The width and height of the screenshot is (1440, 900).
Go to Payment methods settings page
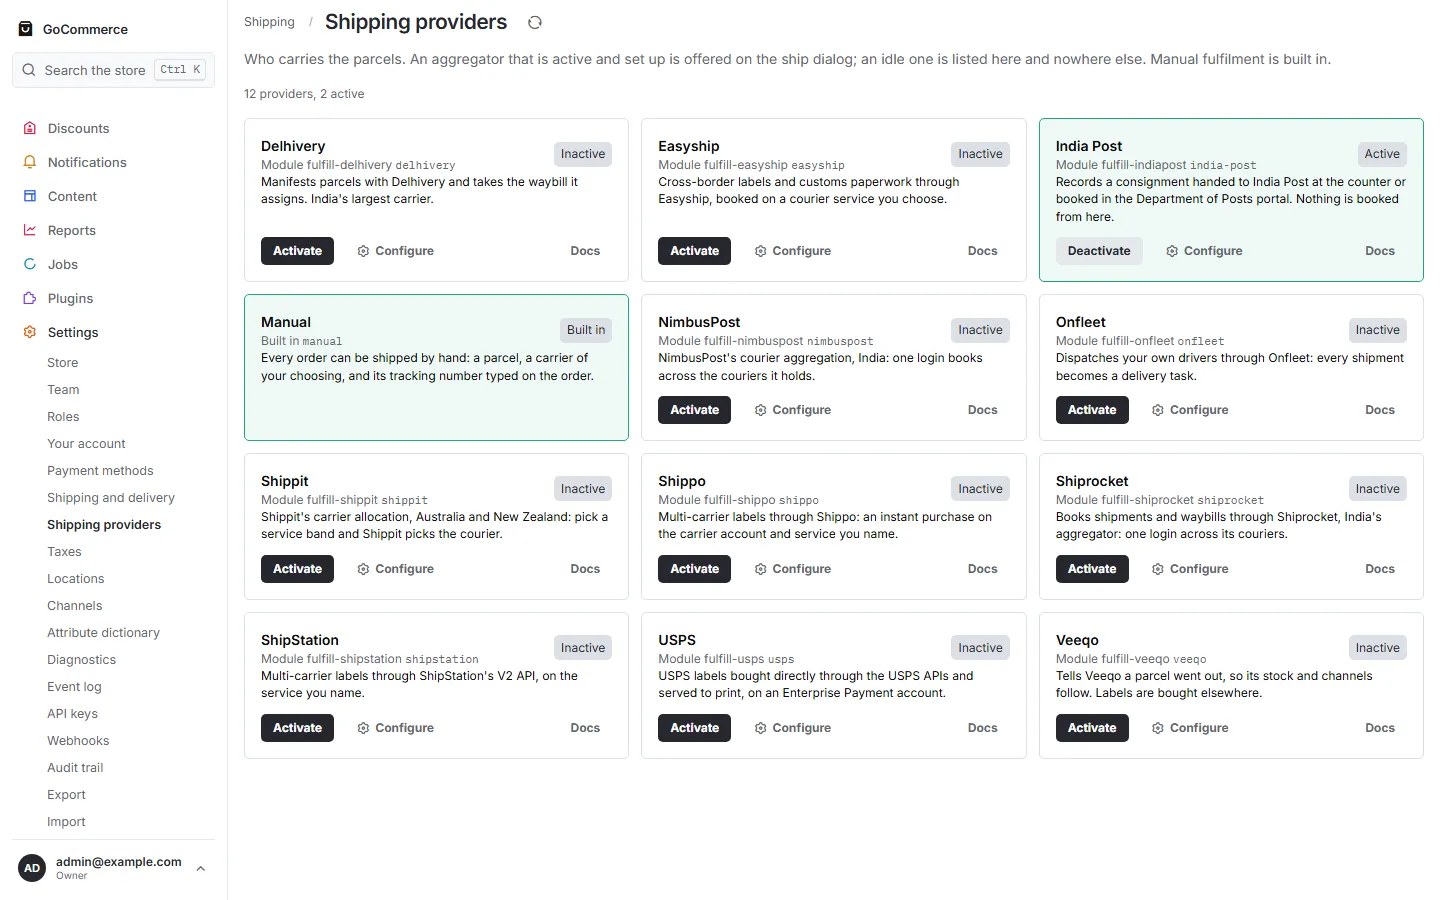[100, 471]
